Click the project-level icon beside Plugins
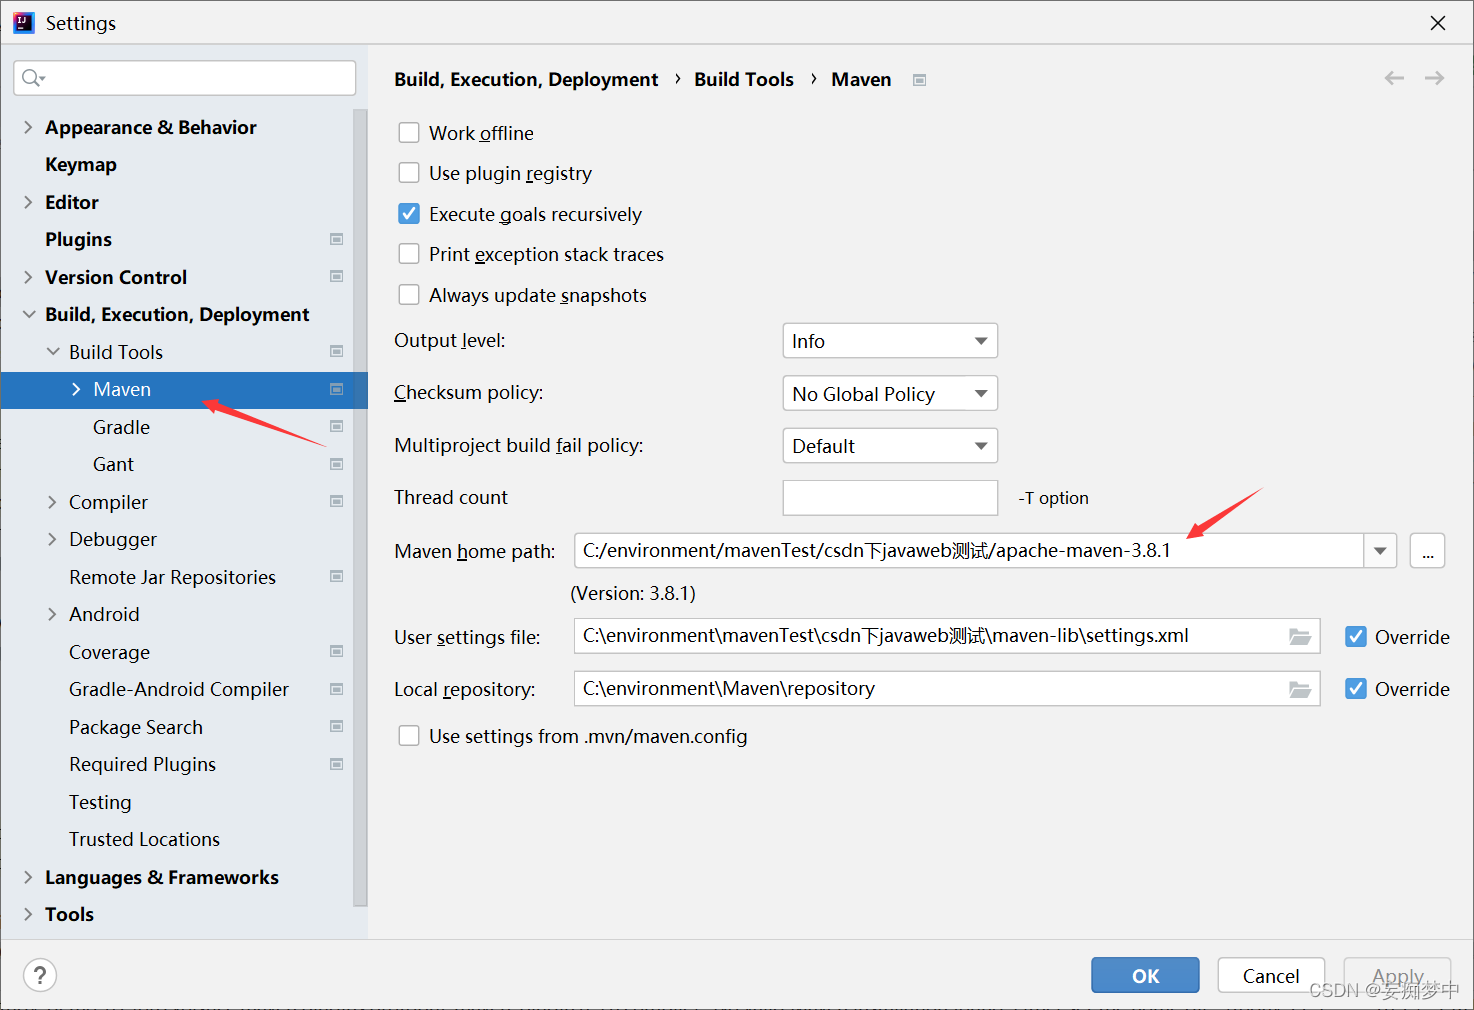1474x1010 pixels. pyautogui.click(x=337, y=239)
